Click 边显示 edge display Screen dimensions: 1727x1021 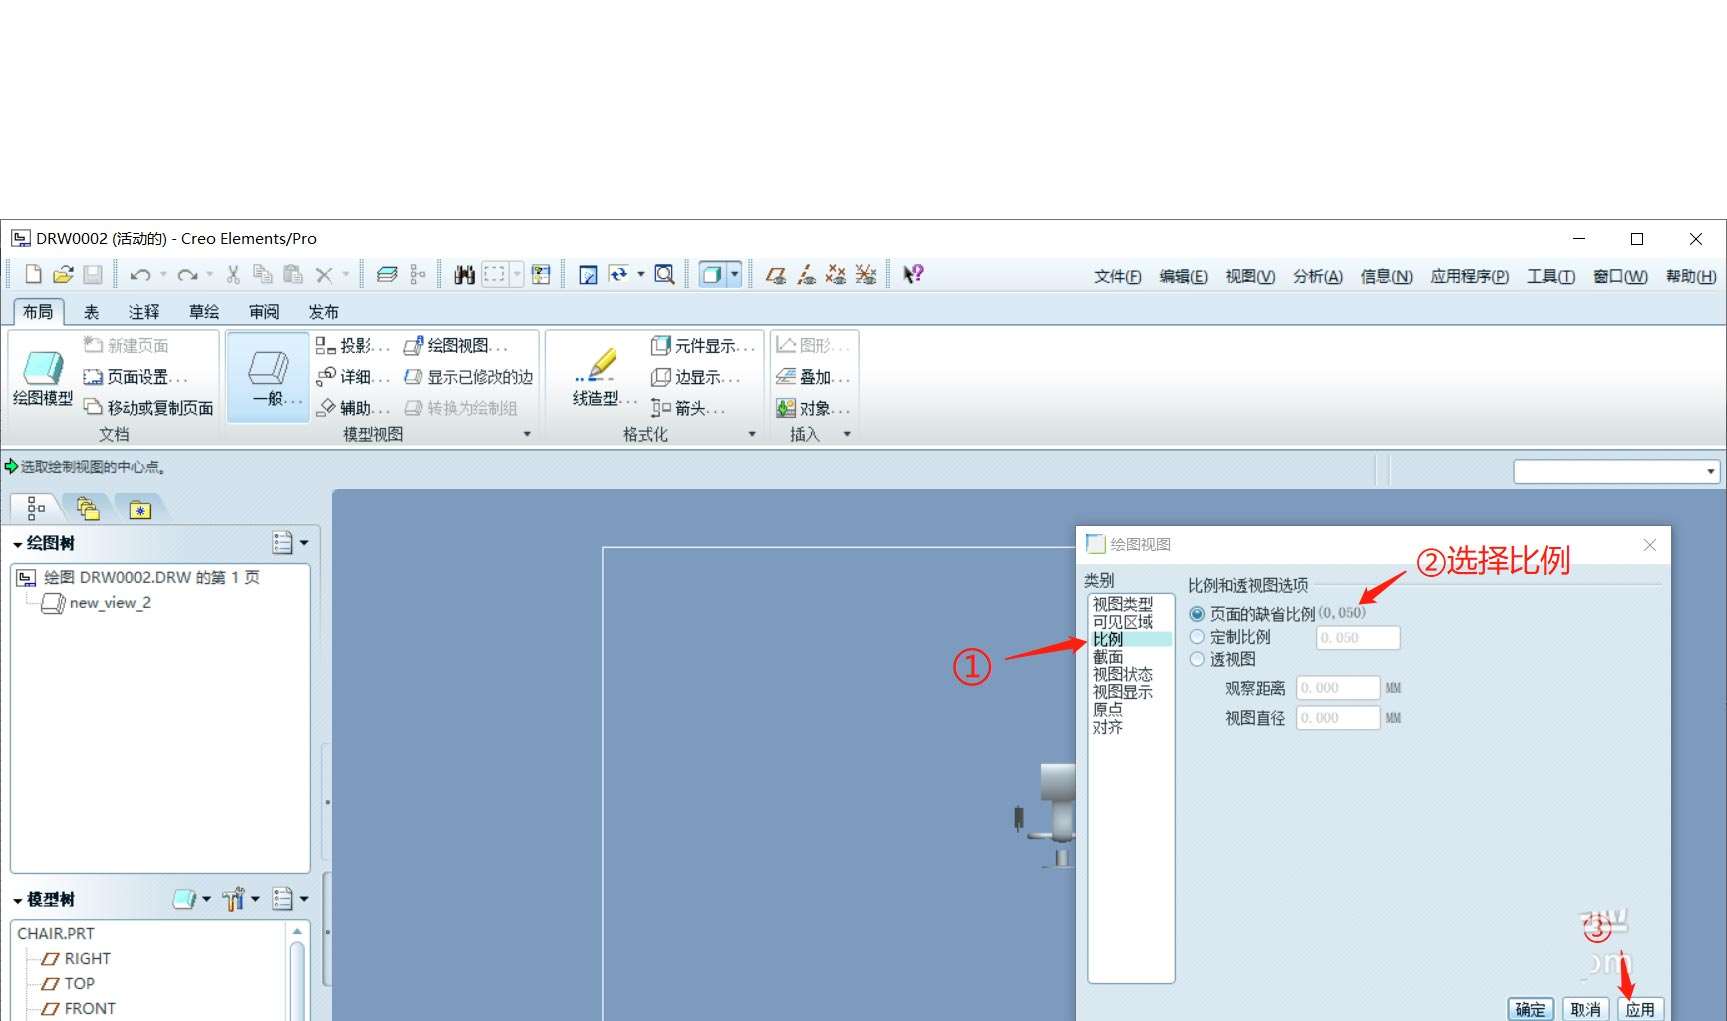pos(695,377)
